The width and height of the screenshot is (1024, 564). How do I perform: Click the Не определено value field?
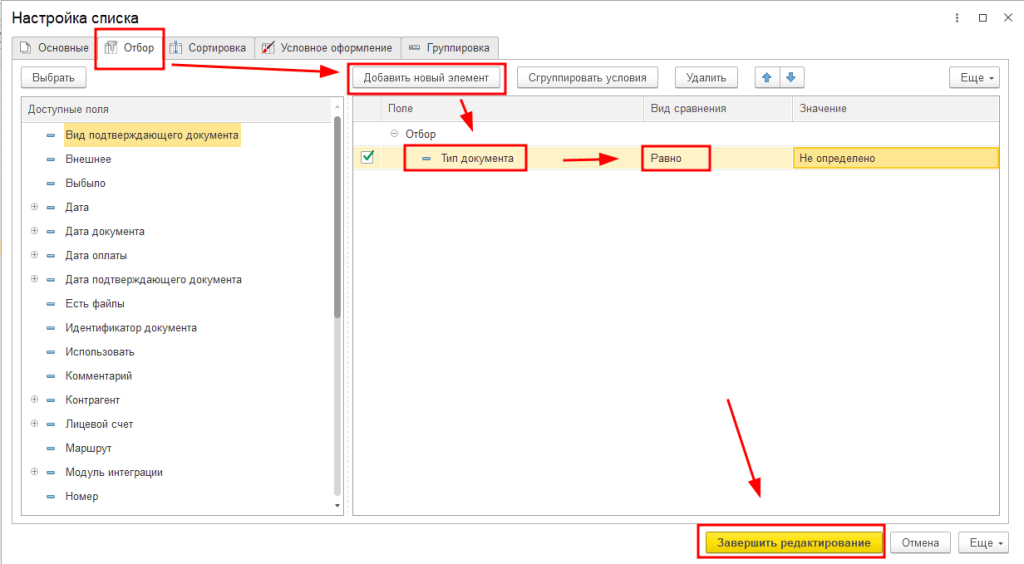click(x=894, y=158)
